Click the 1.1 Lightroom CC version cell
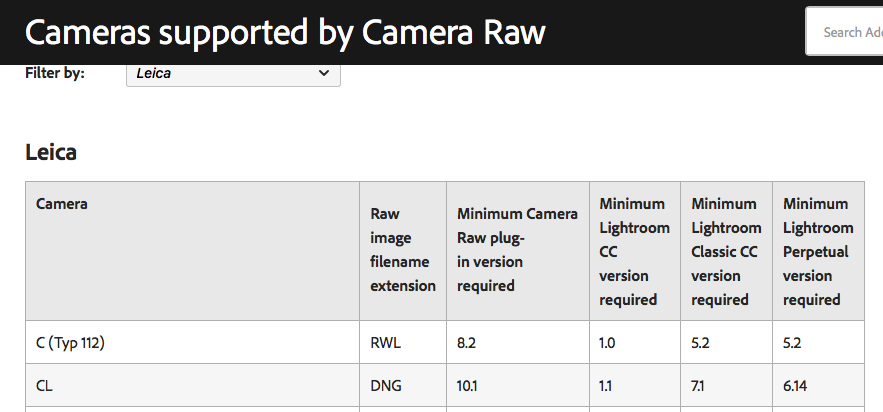 coord(607,386)
